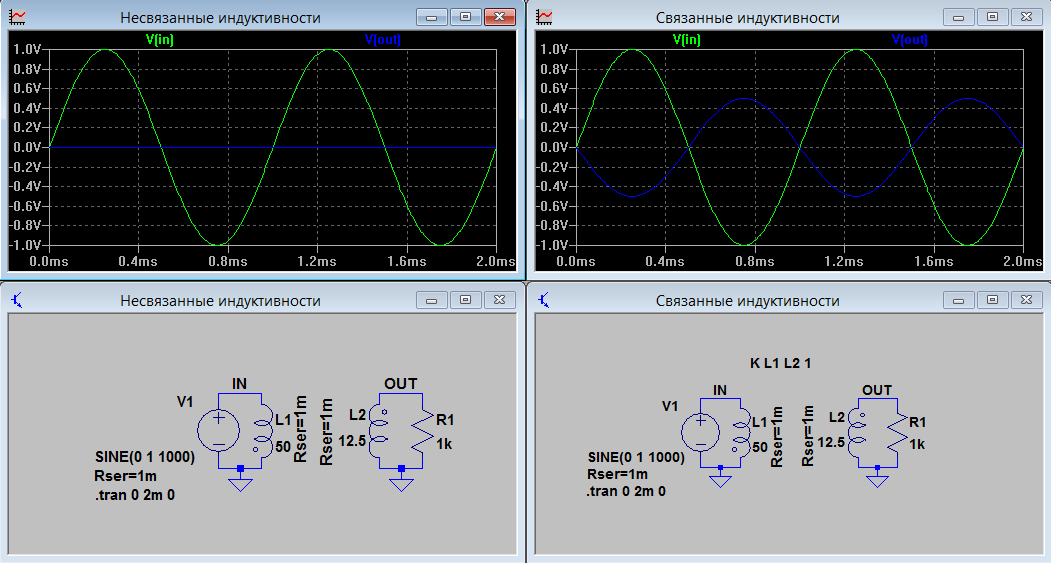Click inductor L1 symbol in coupled schematic
The height and width of the screenshot is (563, 1051).
tap(741, 432)
